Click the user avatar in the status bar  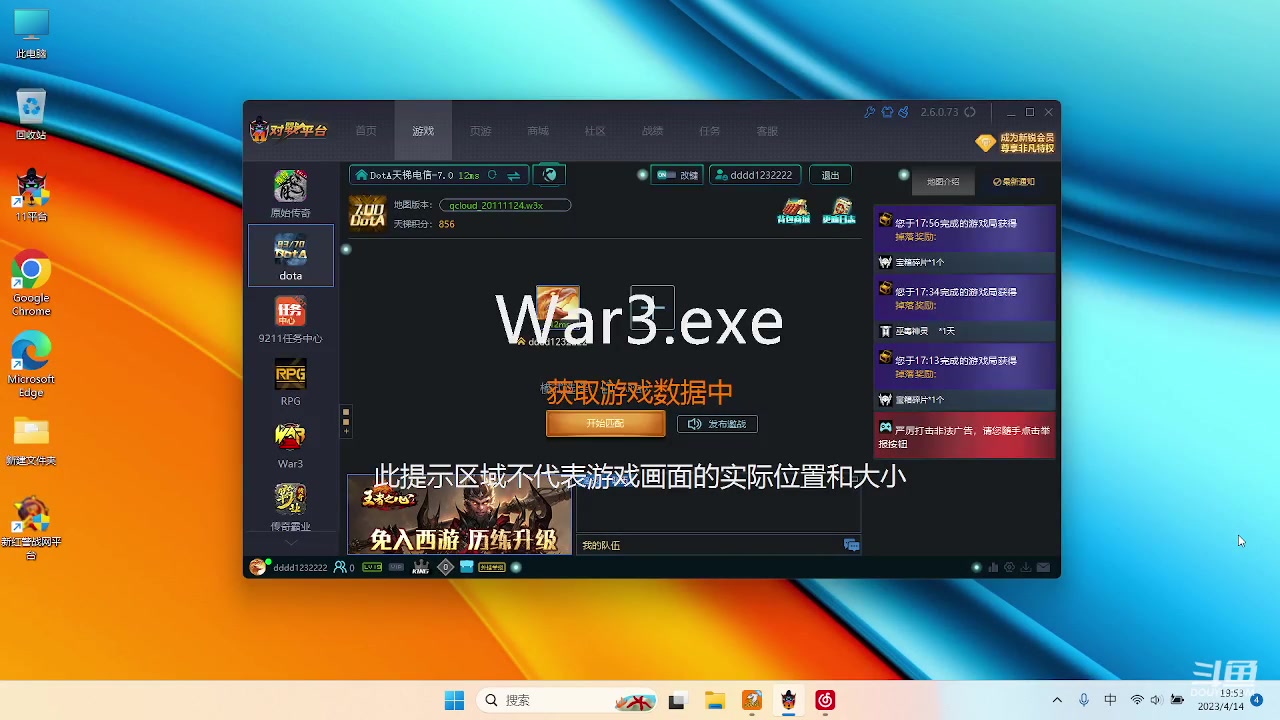[x=258, y=567]
